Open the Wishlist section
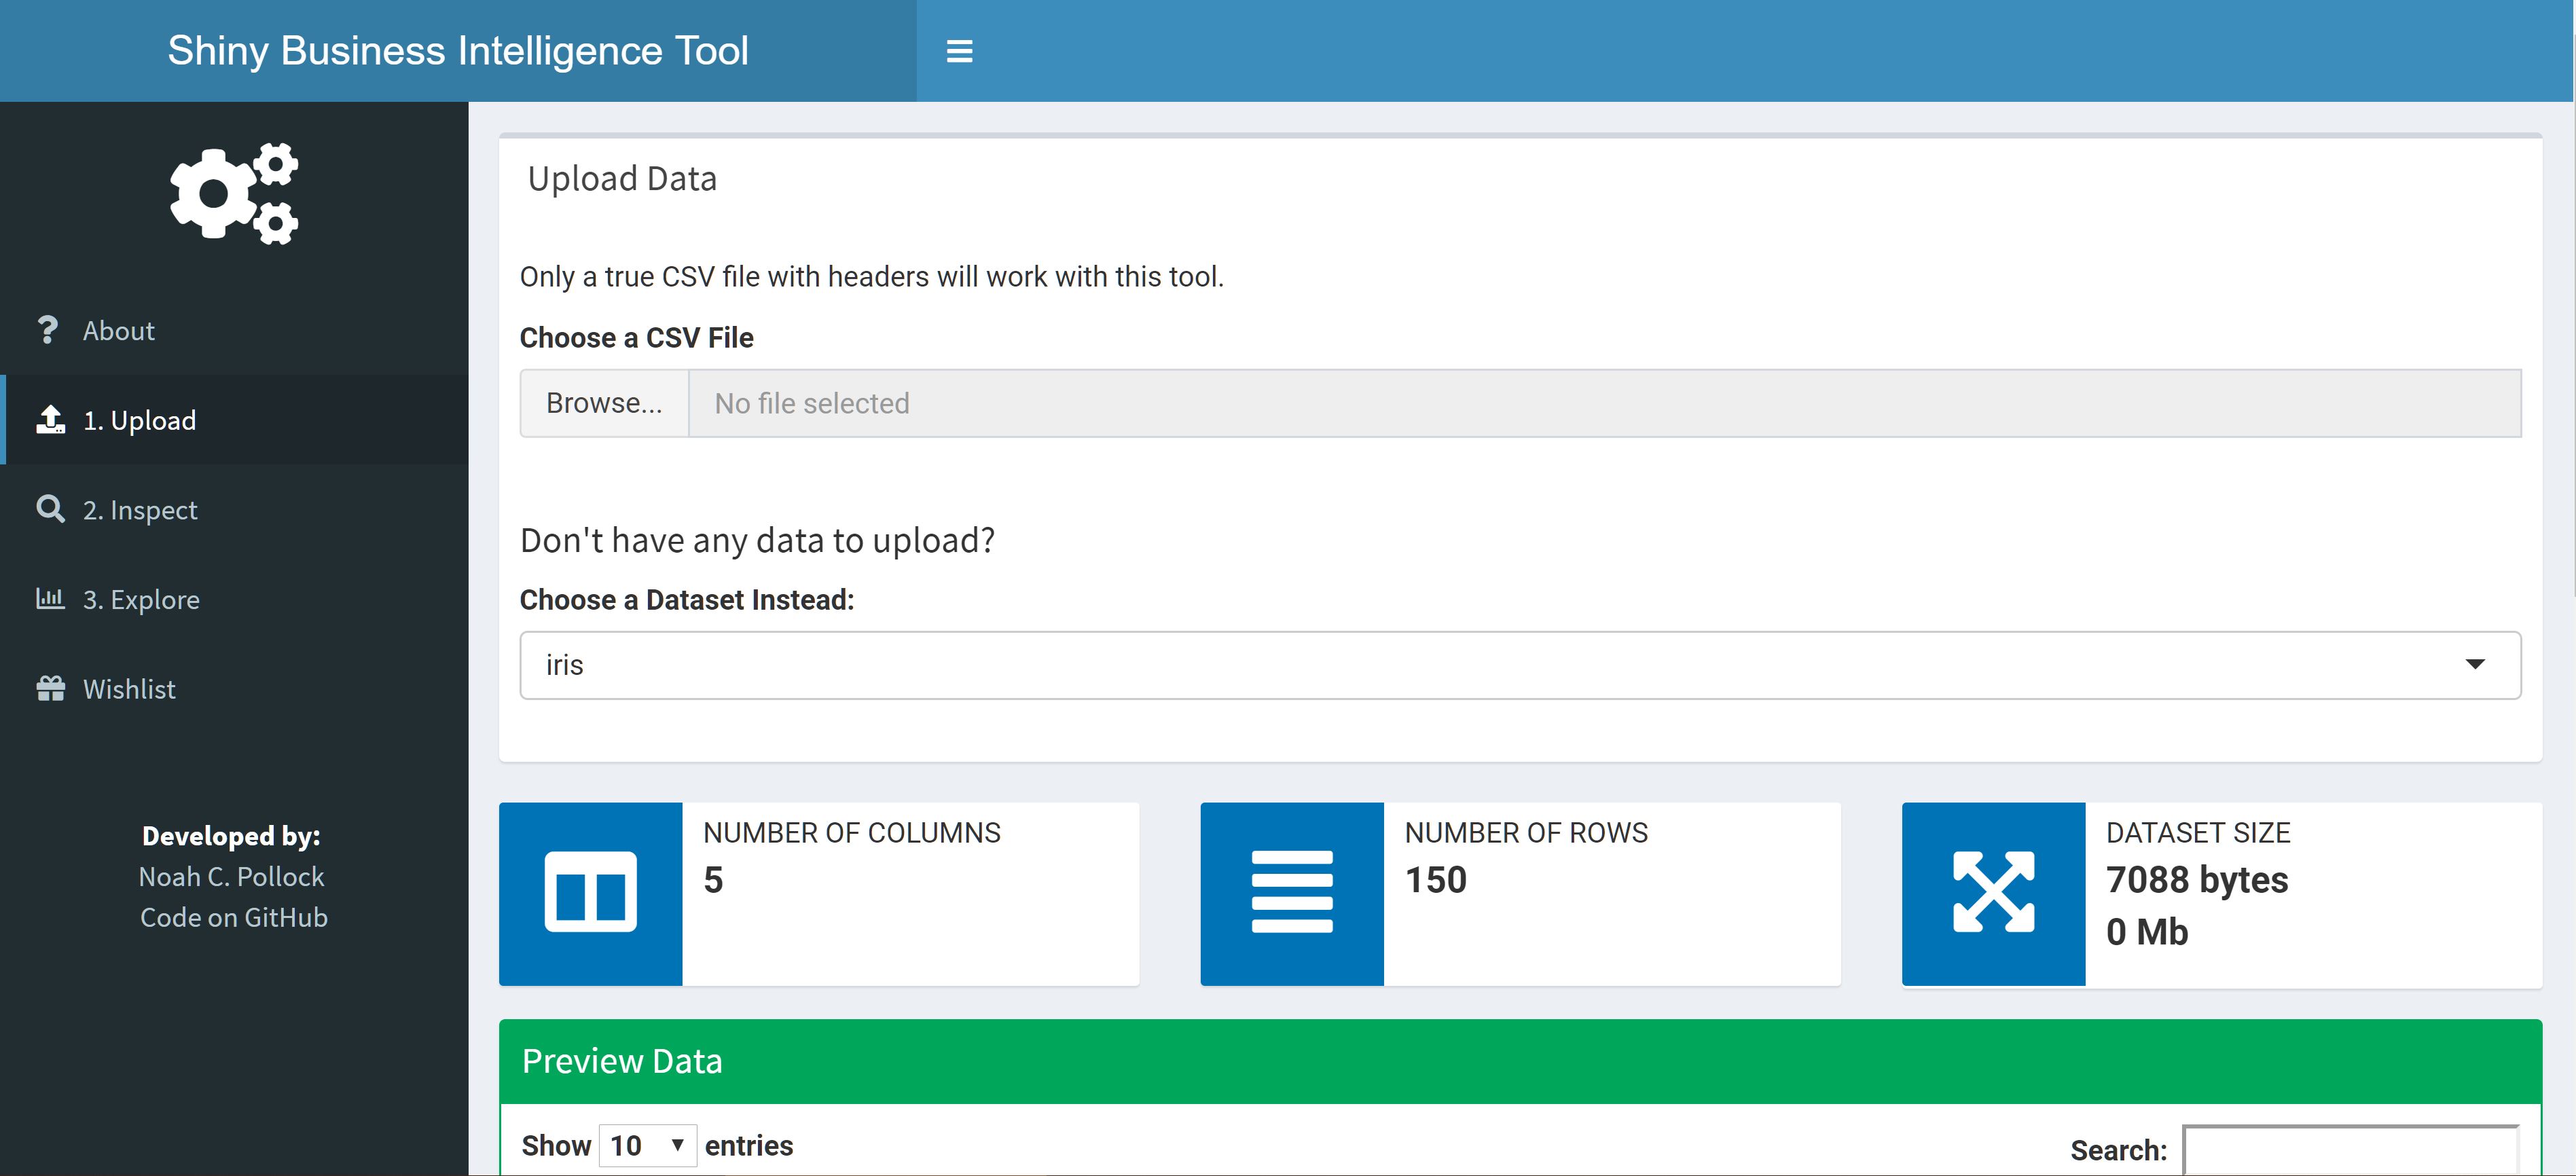Viewport: 2576px width, 1176px height. click(x=129, y=688)
